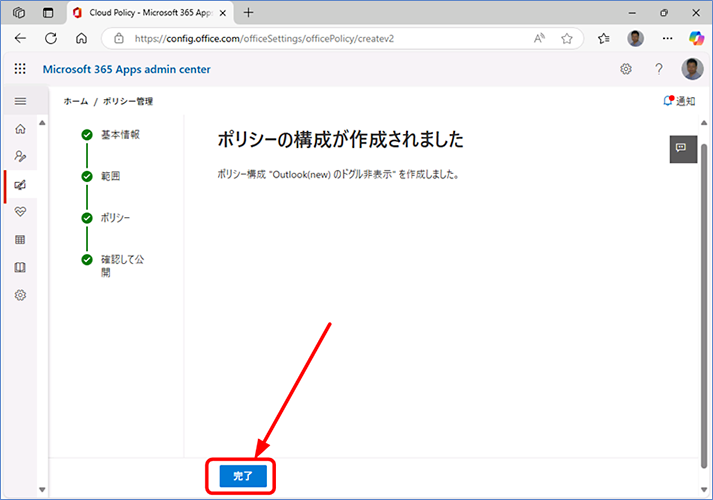
Task: Click the browser home icon
Action: pyautogui.click(x=81, y=39)
